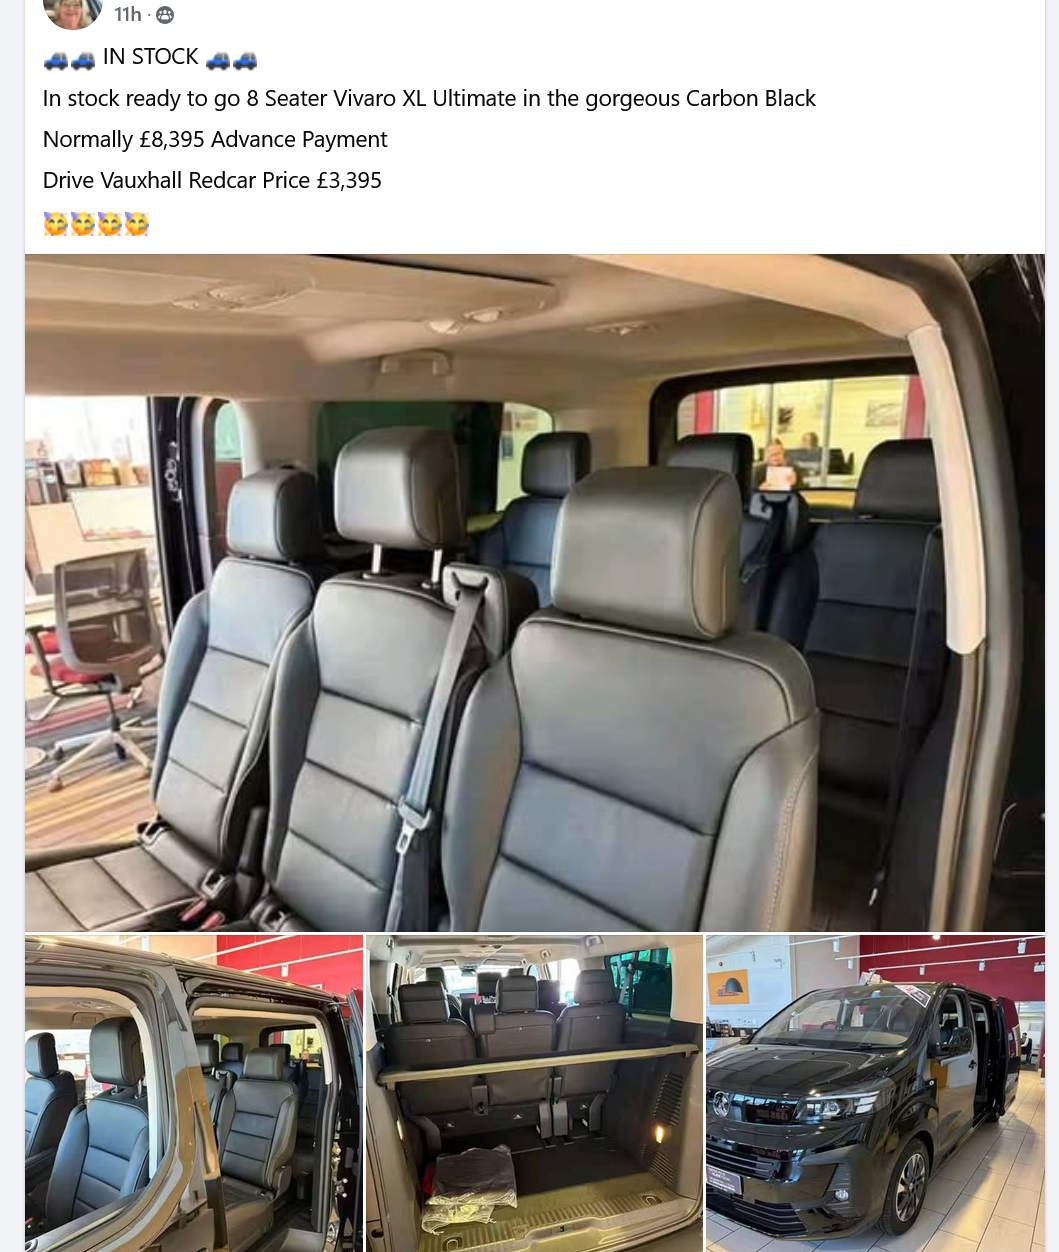Open the large leather seats interior photo
The width and height of the screenshot is (1059, 1252).
pyautogui.click(x=535, y=592)
